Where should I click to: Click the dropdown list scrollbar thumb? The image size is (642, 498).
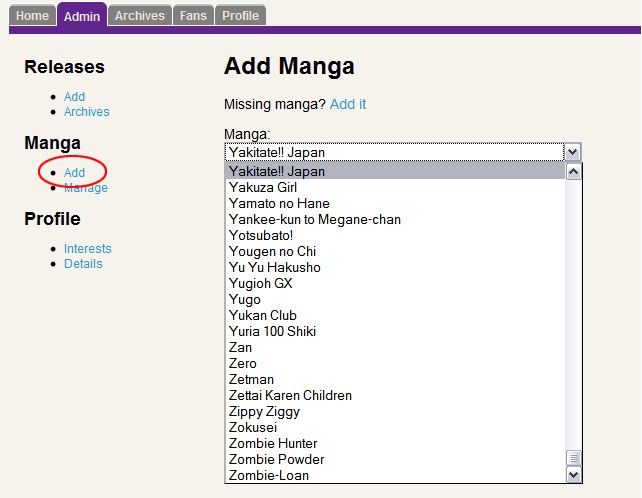pyautogui.click(x=573, y=458)
